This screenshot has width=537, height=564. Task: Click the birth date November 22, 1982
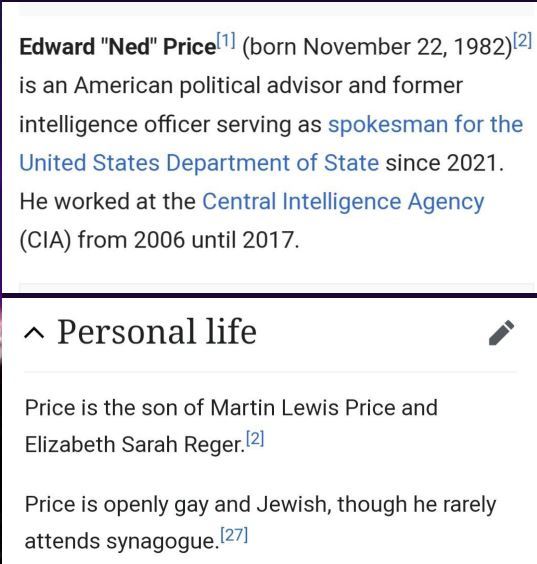pyautogui.click(x=405, y=47)
